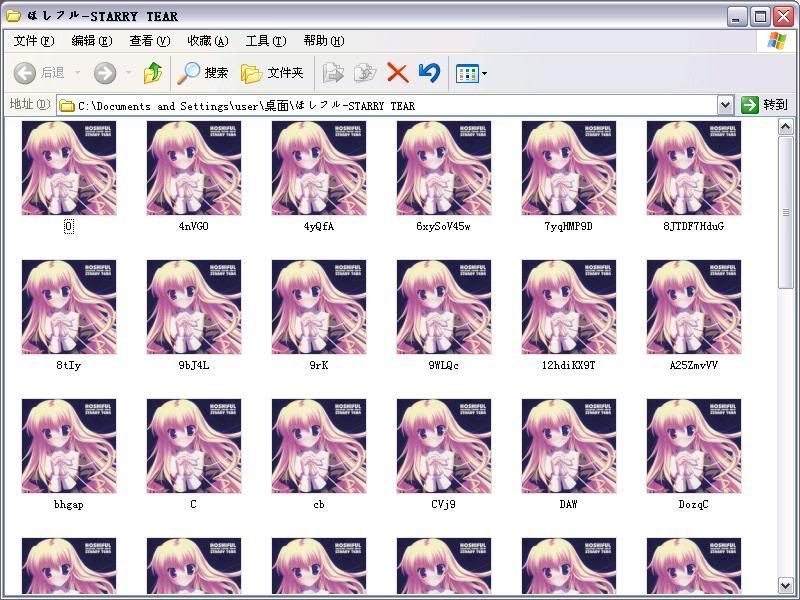This screenshot has width=800, height=600.
Task: Click the file name label 9bJ4L
Action: coord(194,365)
